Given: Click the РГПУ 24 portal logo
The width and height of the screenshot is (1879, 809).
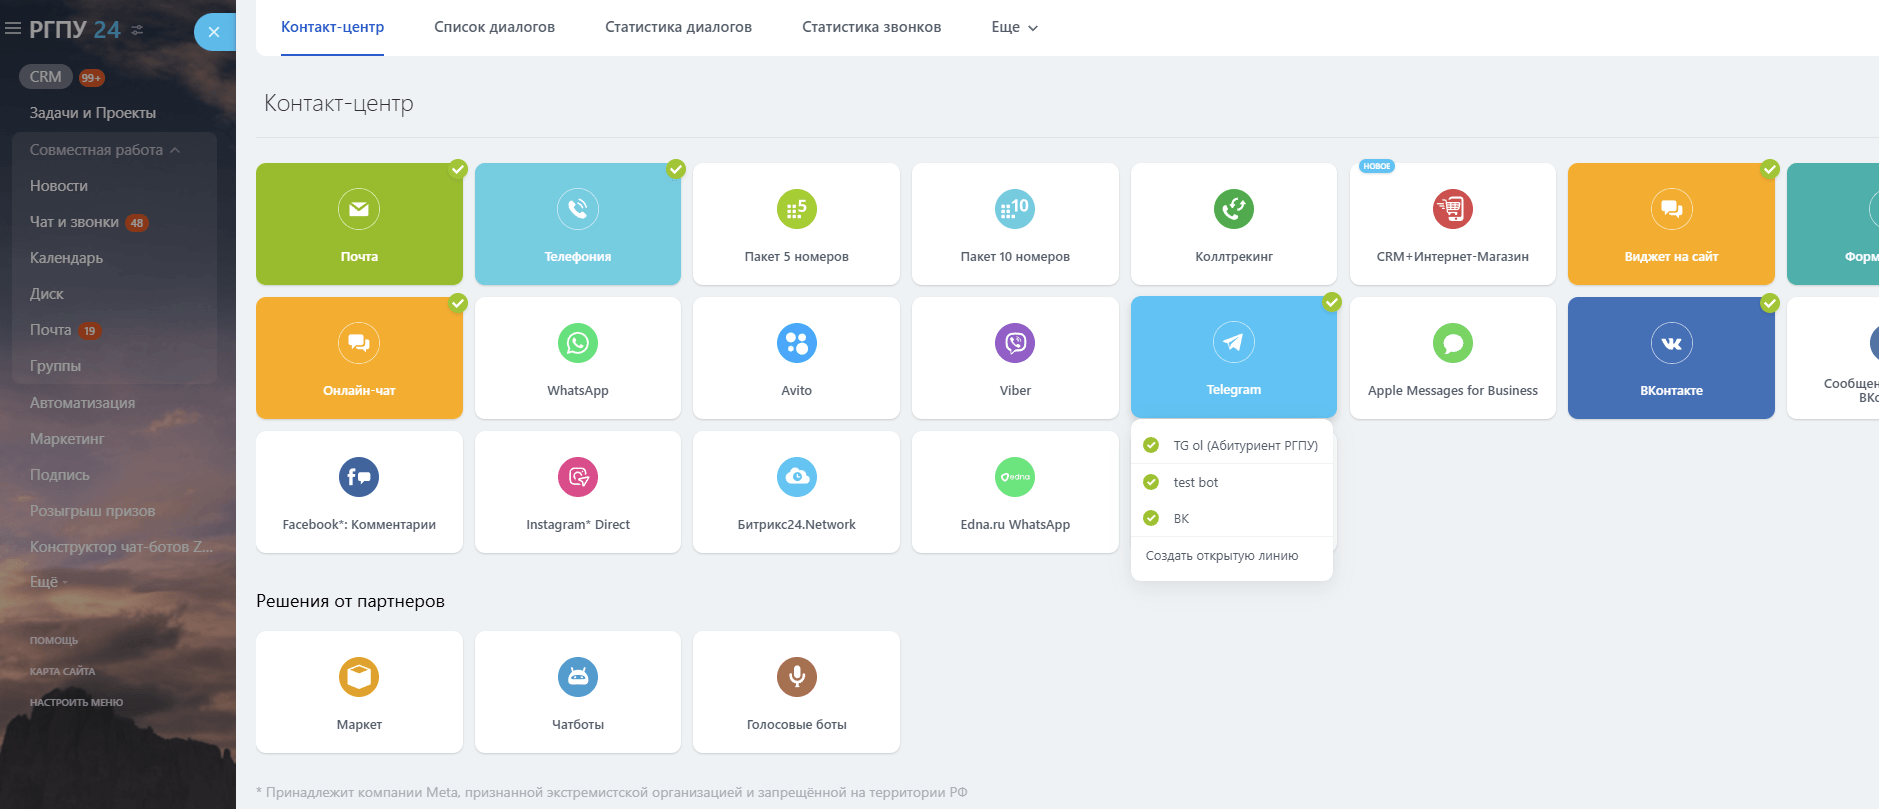Looking at the screenshot, I should point(75,30).
